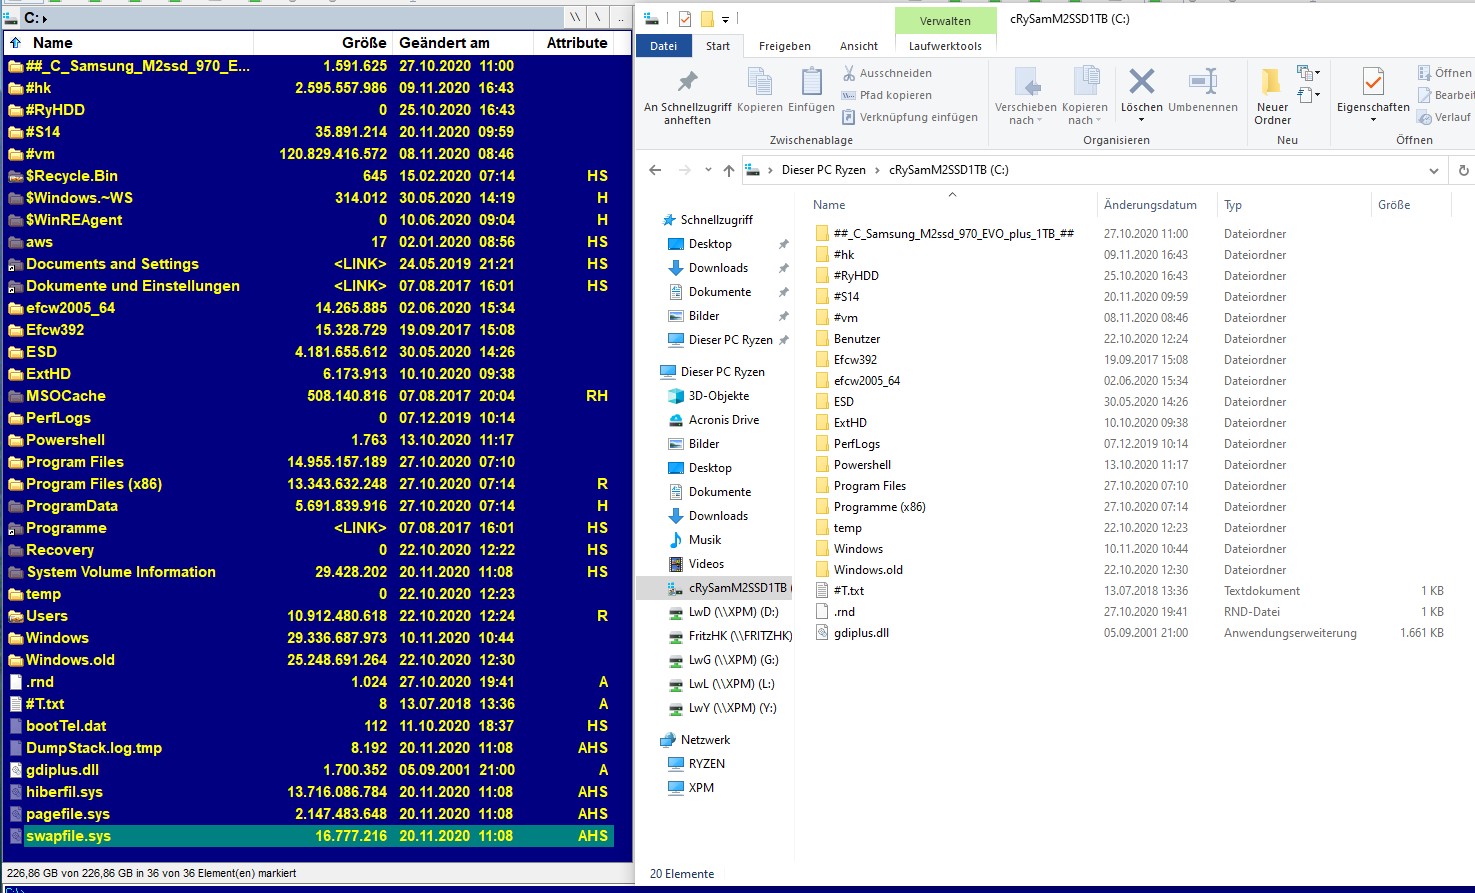Click Dieser PC Ryzen in breadcrumb

click(823, 170)
